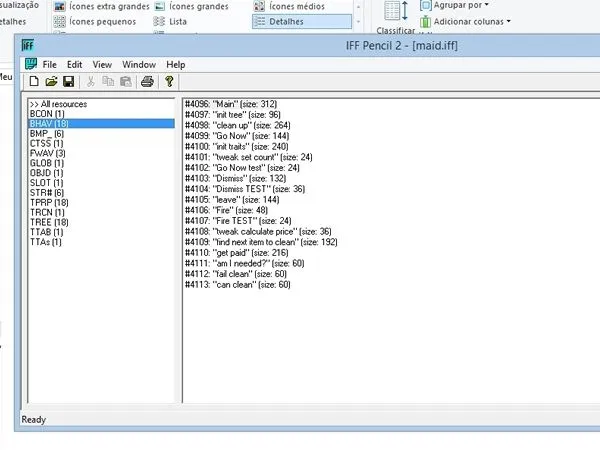Select CTSS (1) resource type
The width and height of the screenshot is (600, 450).
[x=101, y=143]
